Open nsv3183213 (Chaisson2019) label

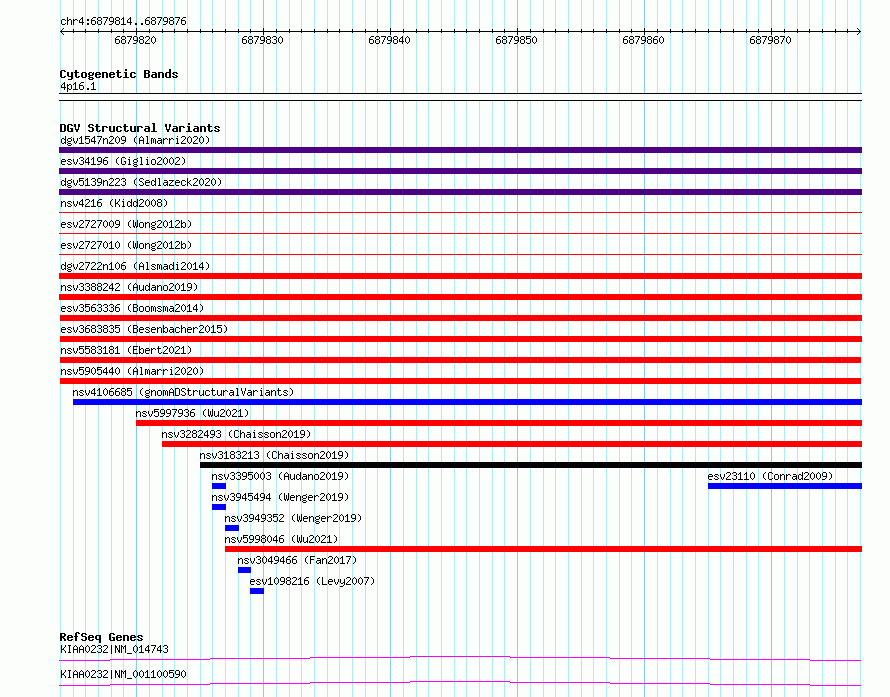(x=274, y=455)
